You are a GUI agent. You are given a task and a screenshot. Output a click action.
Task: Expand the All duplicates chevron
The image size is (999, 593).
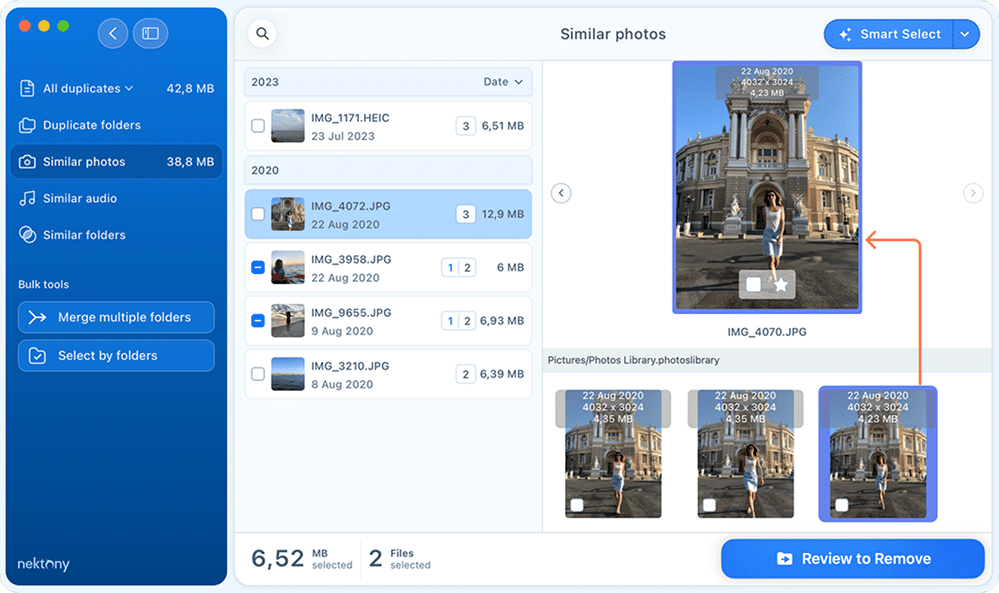(x=129, y=88)
